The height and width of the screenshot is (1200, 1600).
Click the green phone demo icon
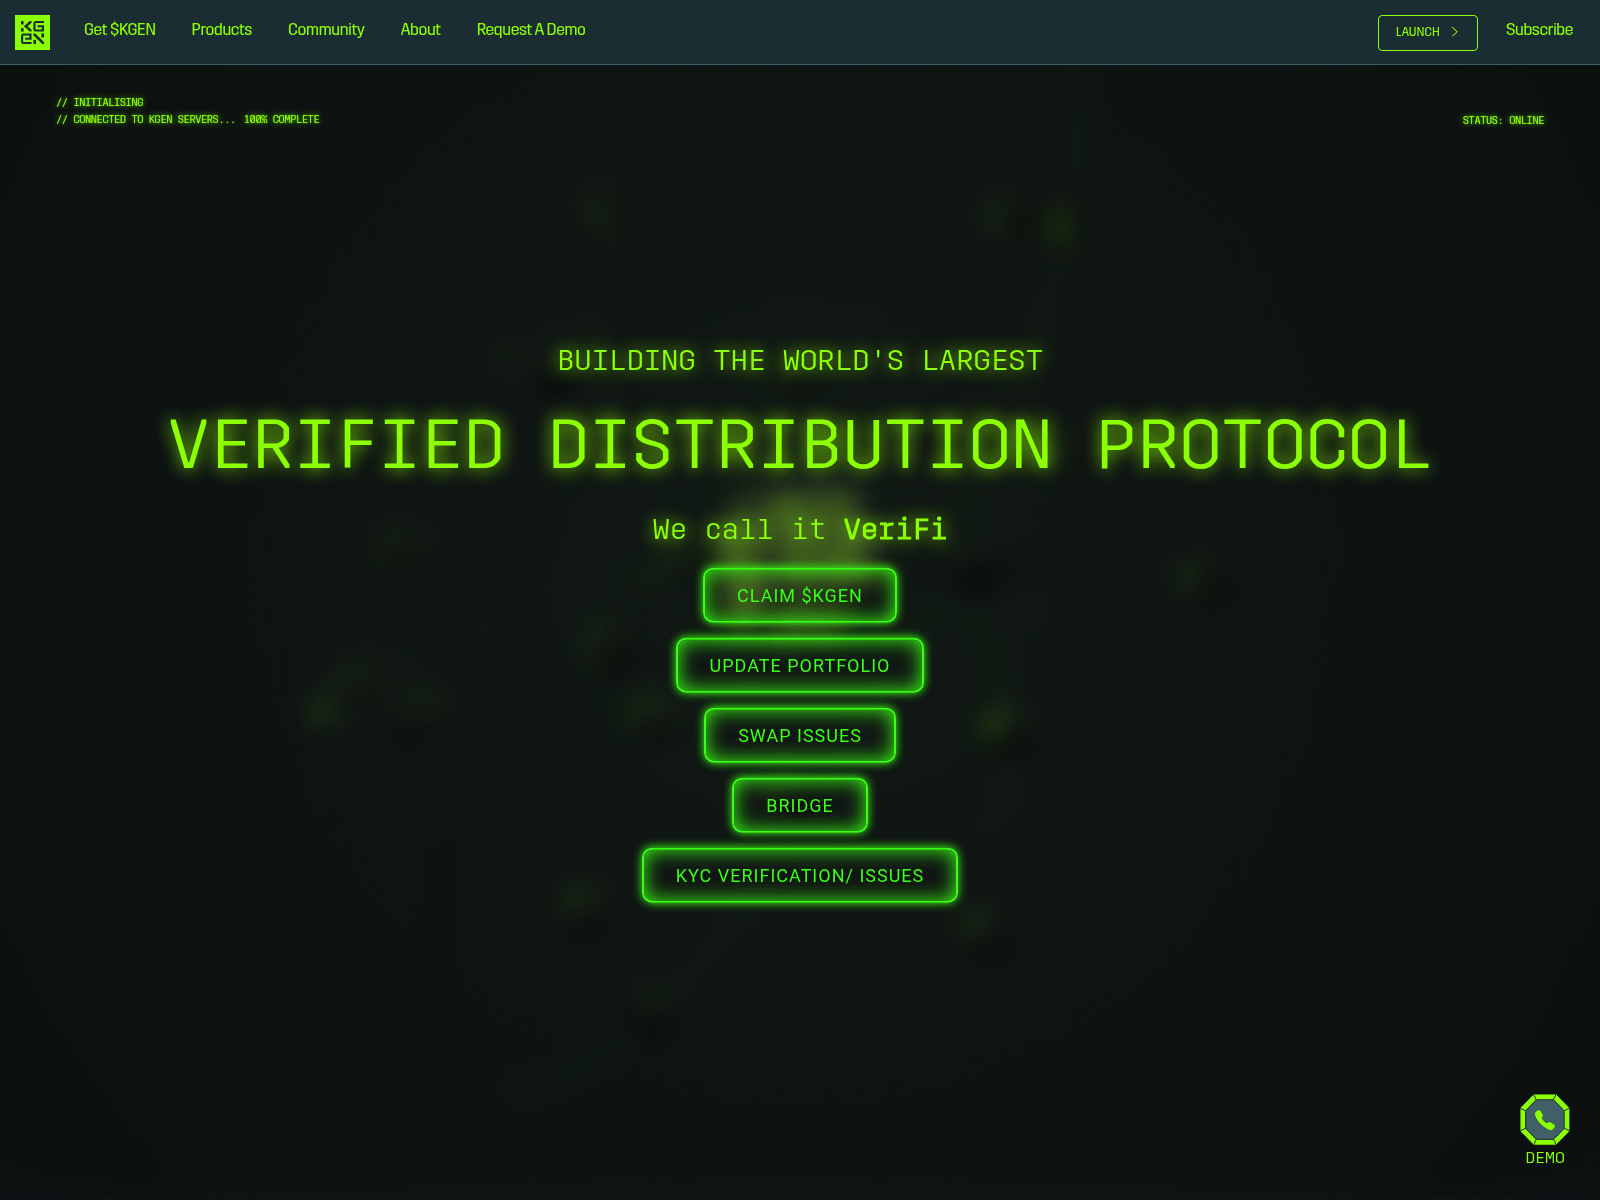tap(1545, 1119)
